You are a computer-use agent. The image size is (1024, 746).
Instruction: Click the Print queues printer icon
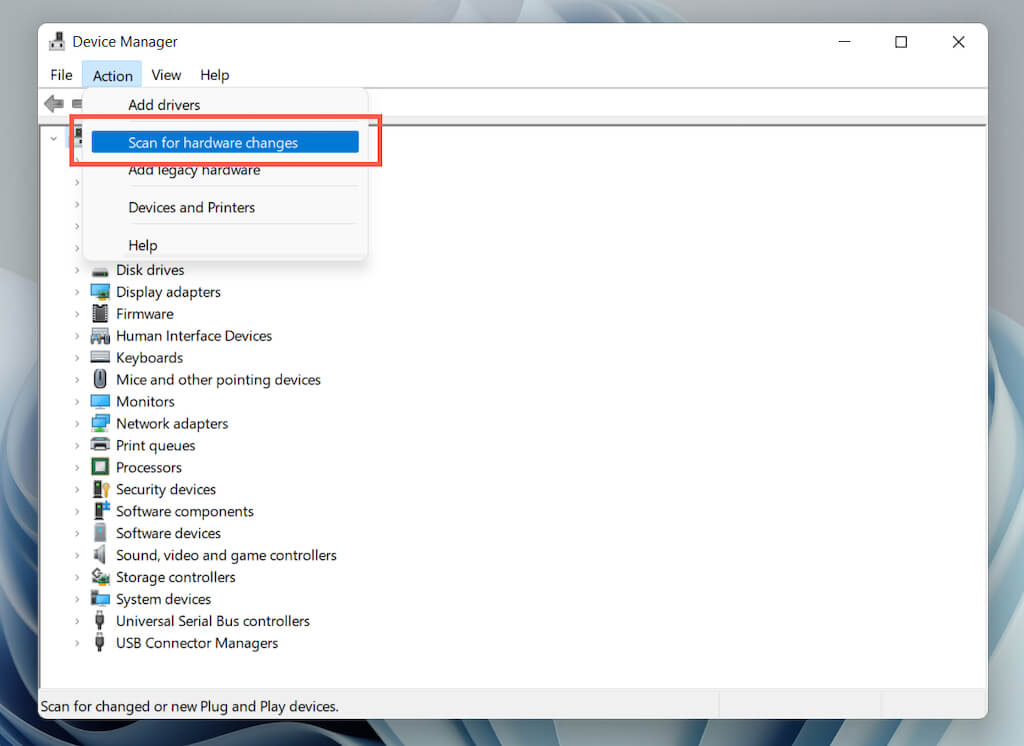[100, 445]
